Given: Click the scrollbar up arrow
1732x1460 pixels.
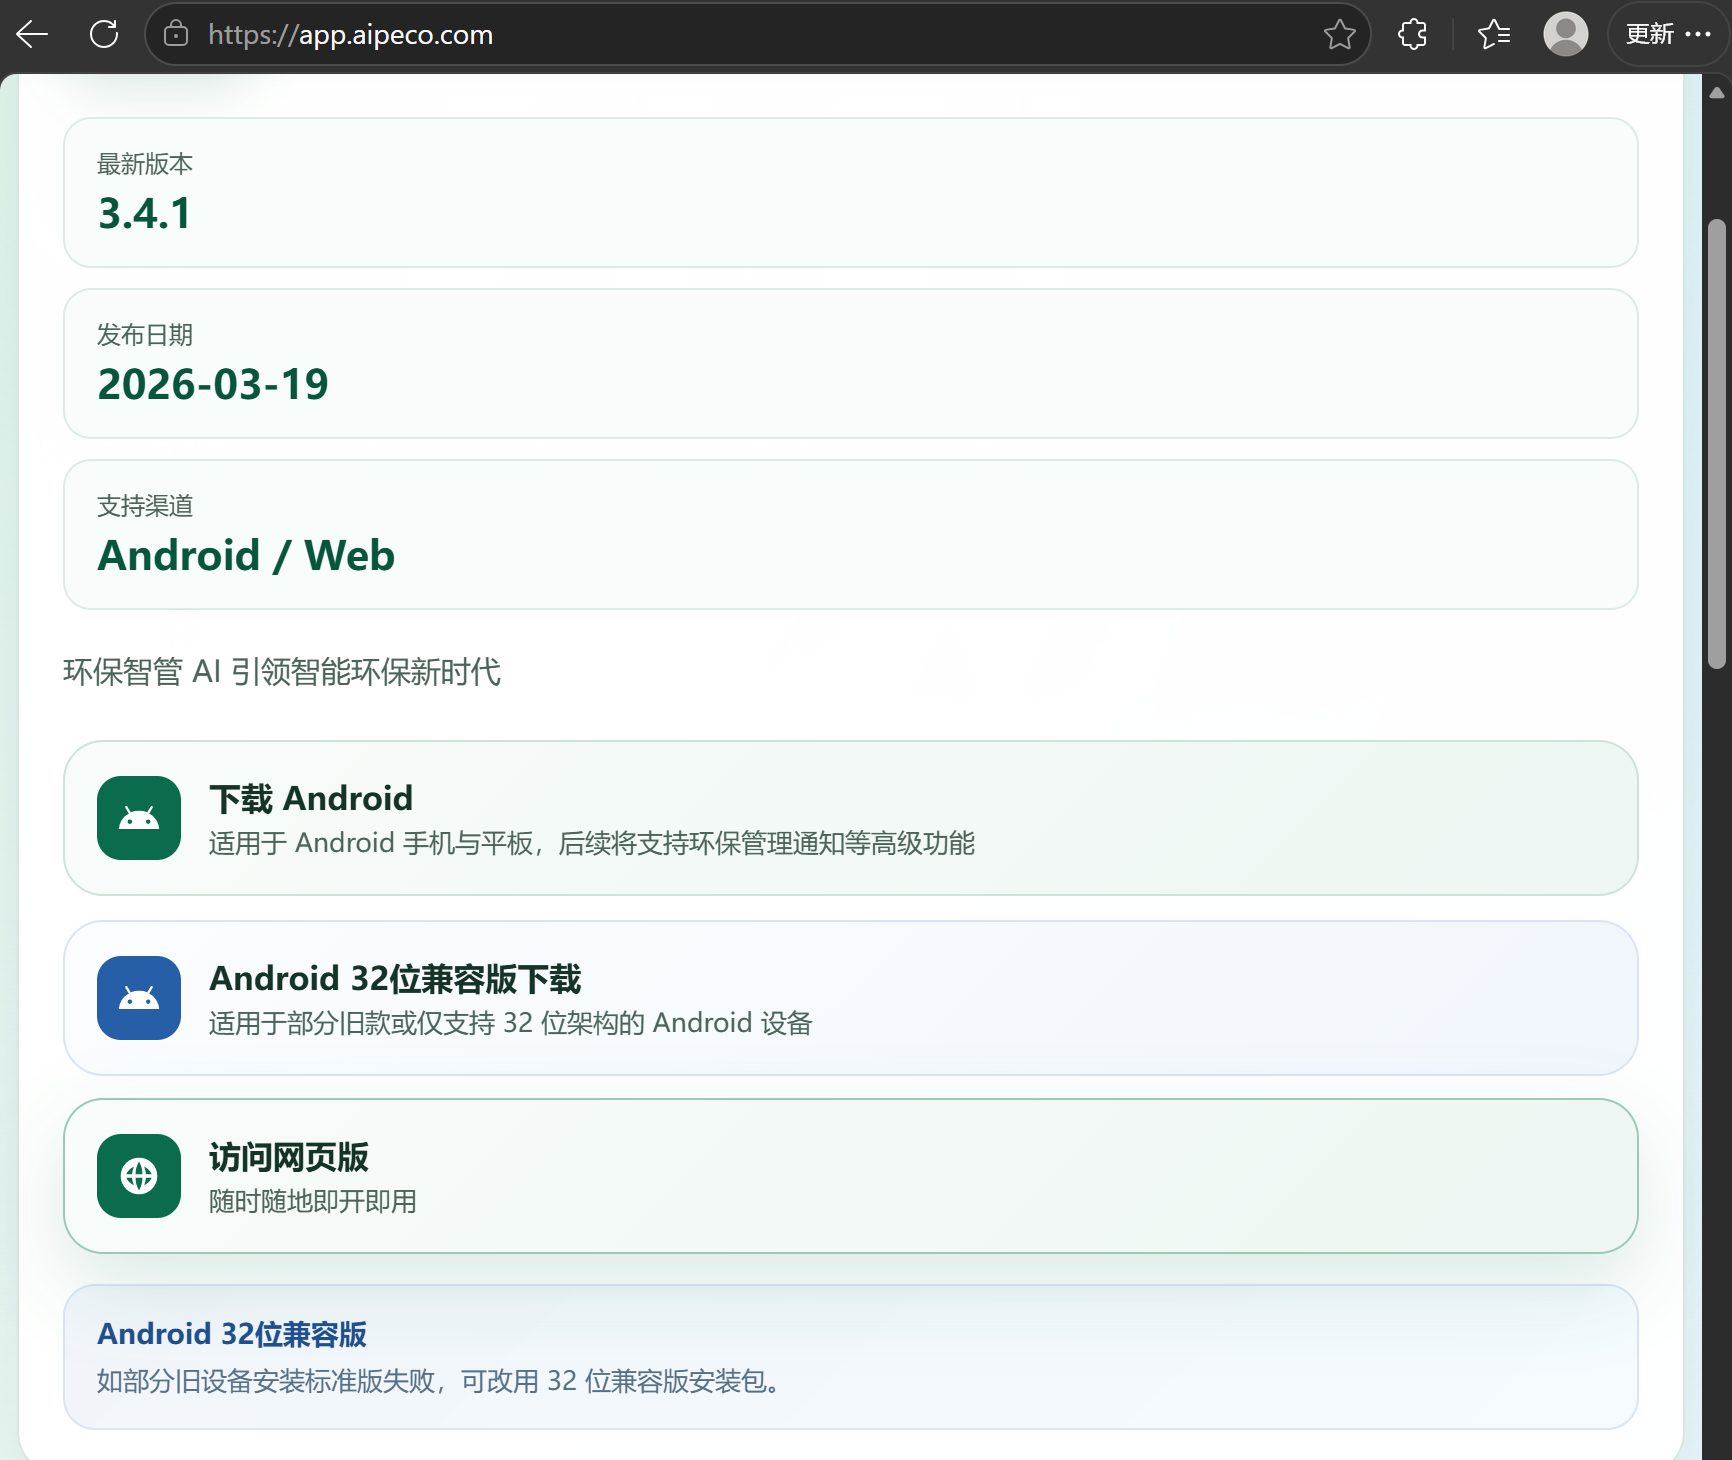Looking at the screenshot, I should (x=1717, y=93).
